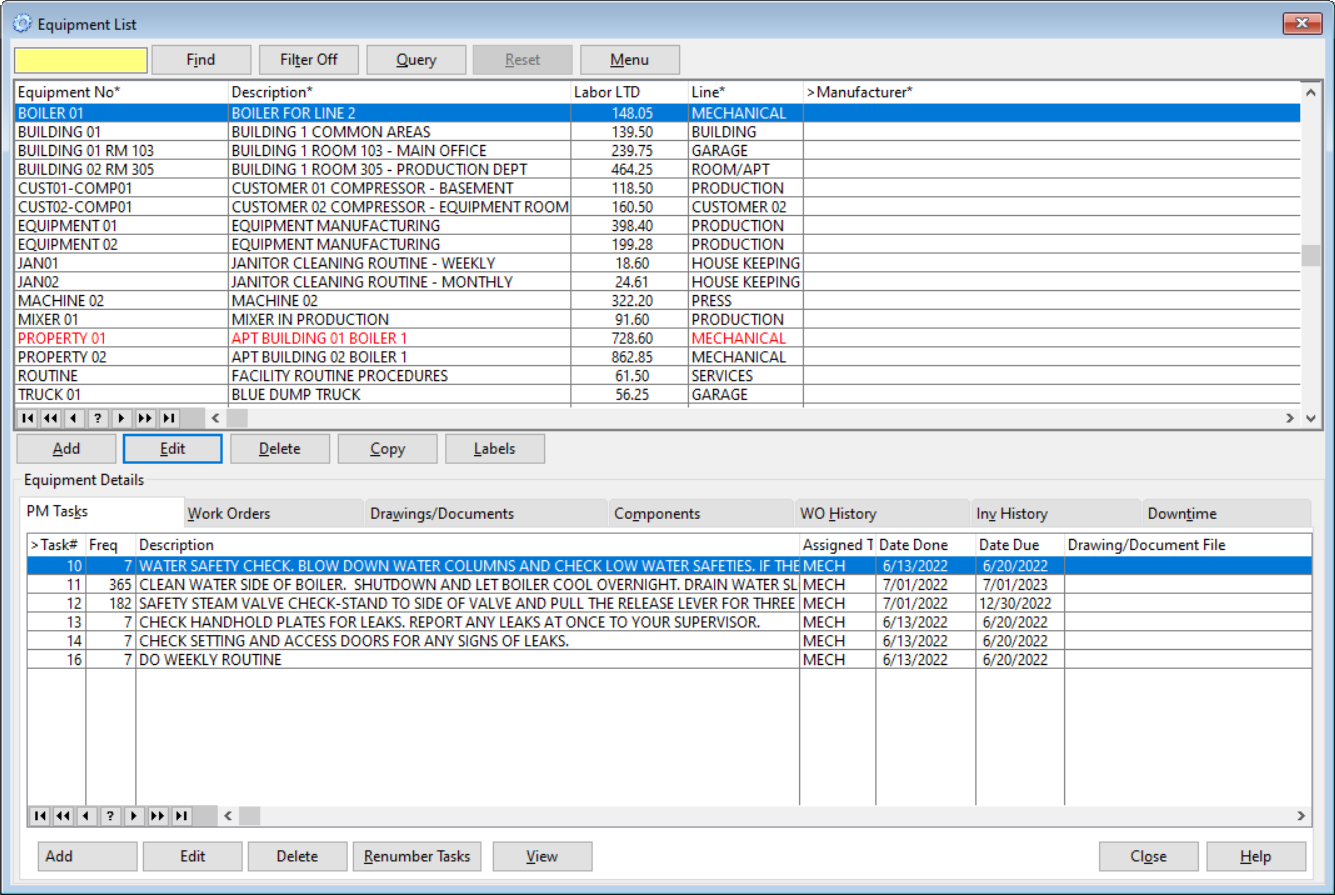Switch to the WO History tab

click(x=842, y=512)
